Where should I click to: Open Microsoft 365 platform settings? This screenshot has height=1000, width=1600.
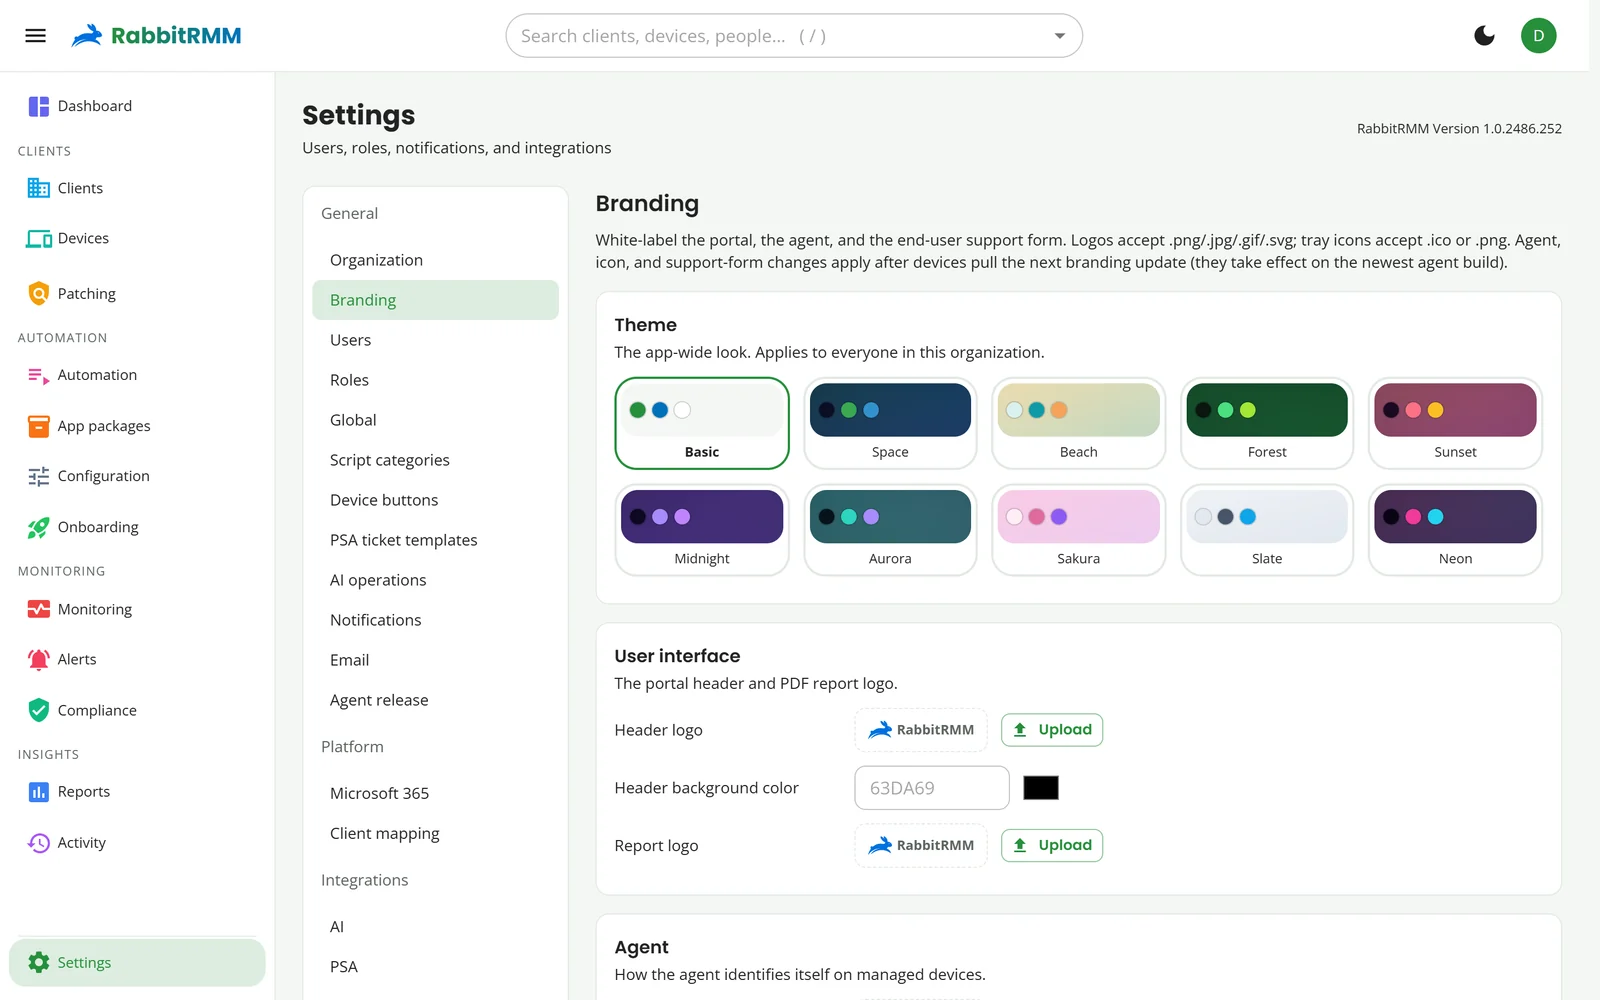[435, 793]
